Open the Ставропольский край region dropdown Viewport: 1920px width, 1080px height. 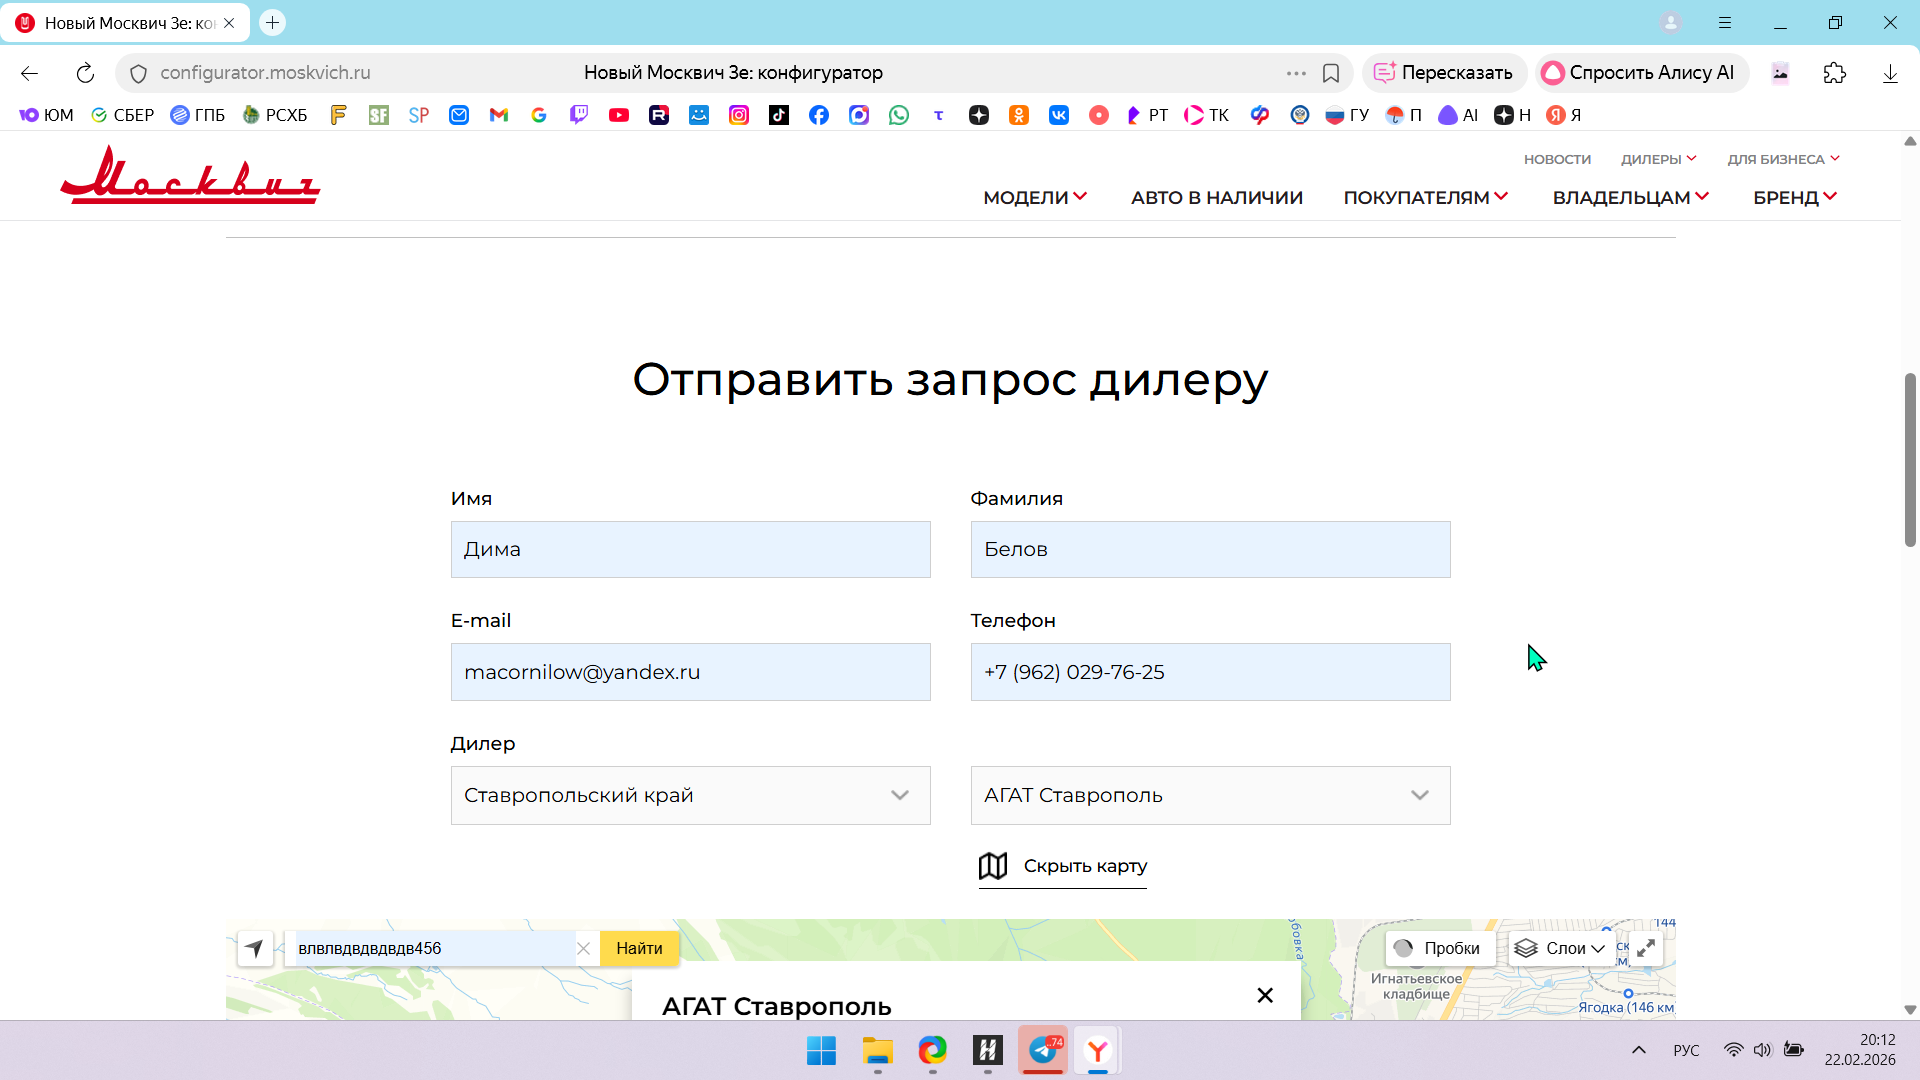(690, 795)
